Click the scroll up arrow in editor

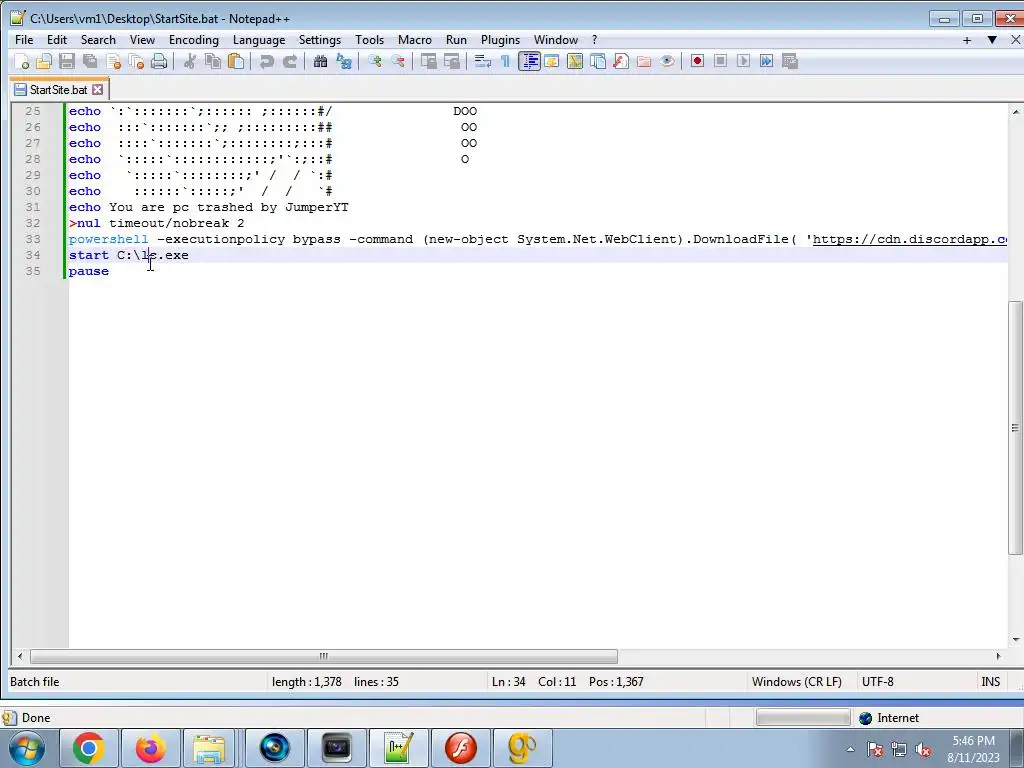pyautogui.click(x=1015, y=112)
